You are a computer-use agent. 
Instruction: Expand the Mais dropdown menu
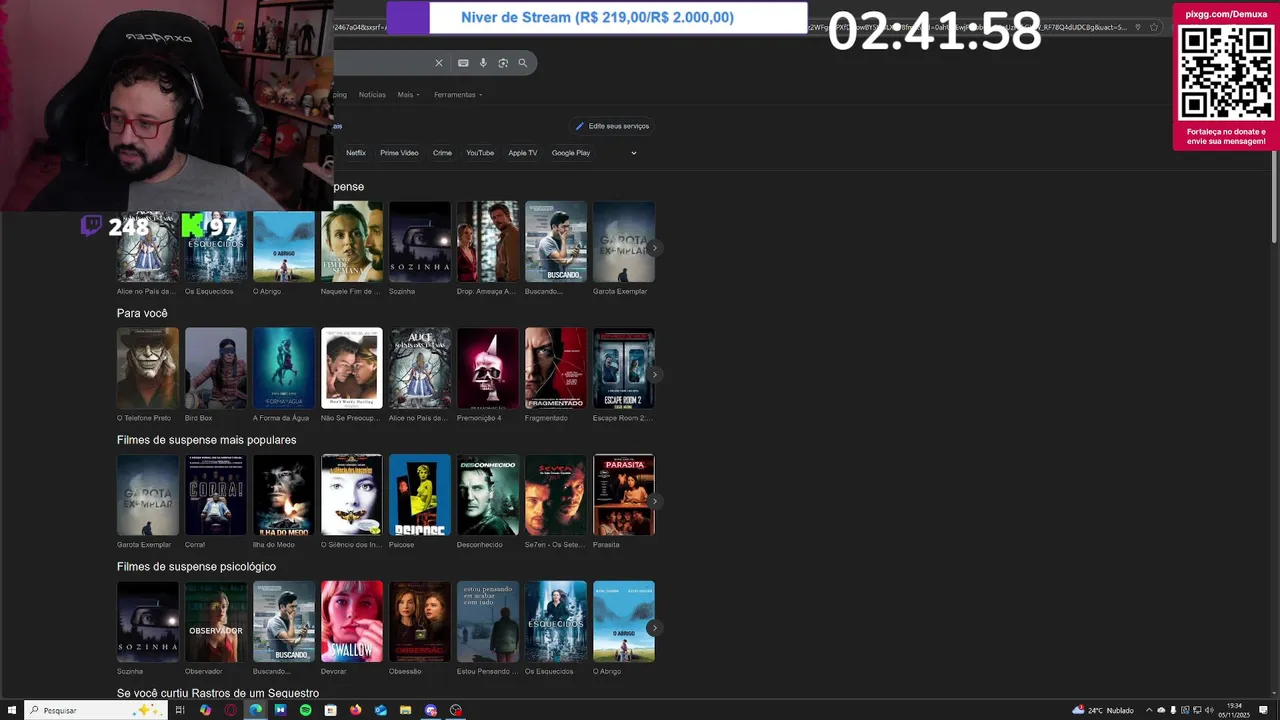(407, 95)
